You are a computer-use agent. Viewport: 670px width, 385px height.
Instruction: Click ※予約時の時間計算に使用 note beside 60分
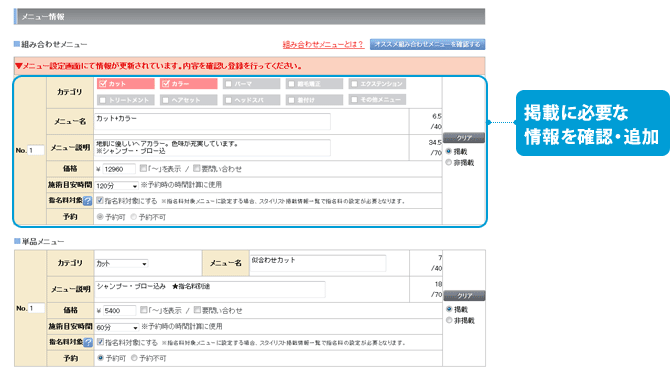[x=182, y=326]
